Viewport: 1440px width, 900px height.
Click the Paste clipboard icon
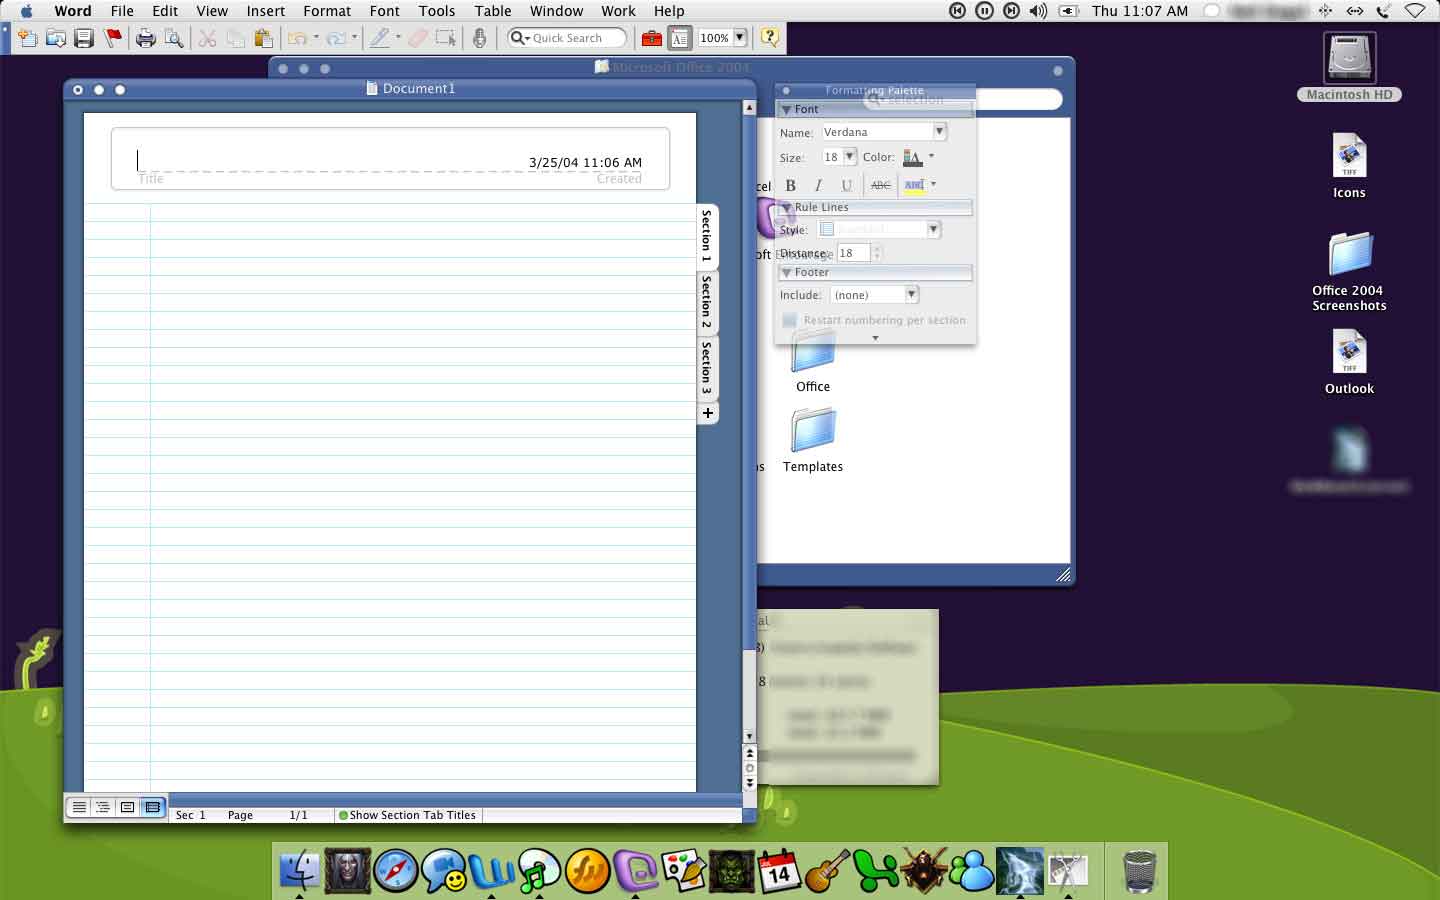click(263, 38)
